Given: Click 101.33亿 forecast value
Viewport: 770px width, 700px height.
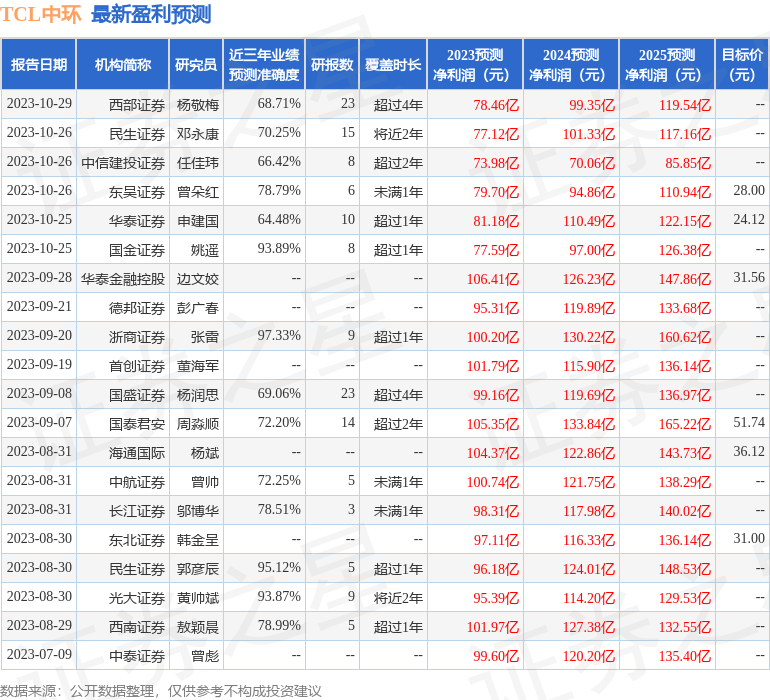Looking at the screenshot, I should tap(589, 134).
